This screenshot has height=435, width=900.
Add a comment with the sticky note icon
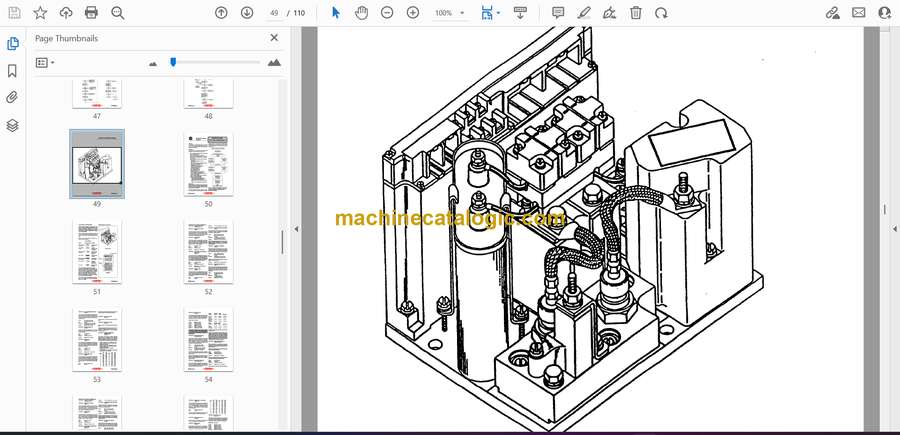coord(558,13)
